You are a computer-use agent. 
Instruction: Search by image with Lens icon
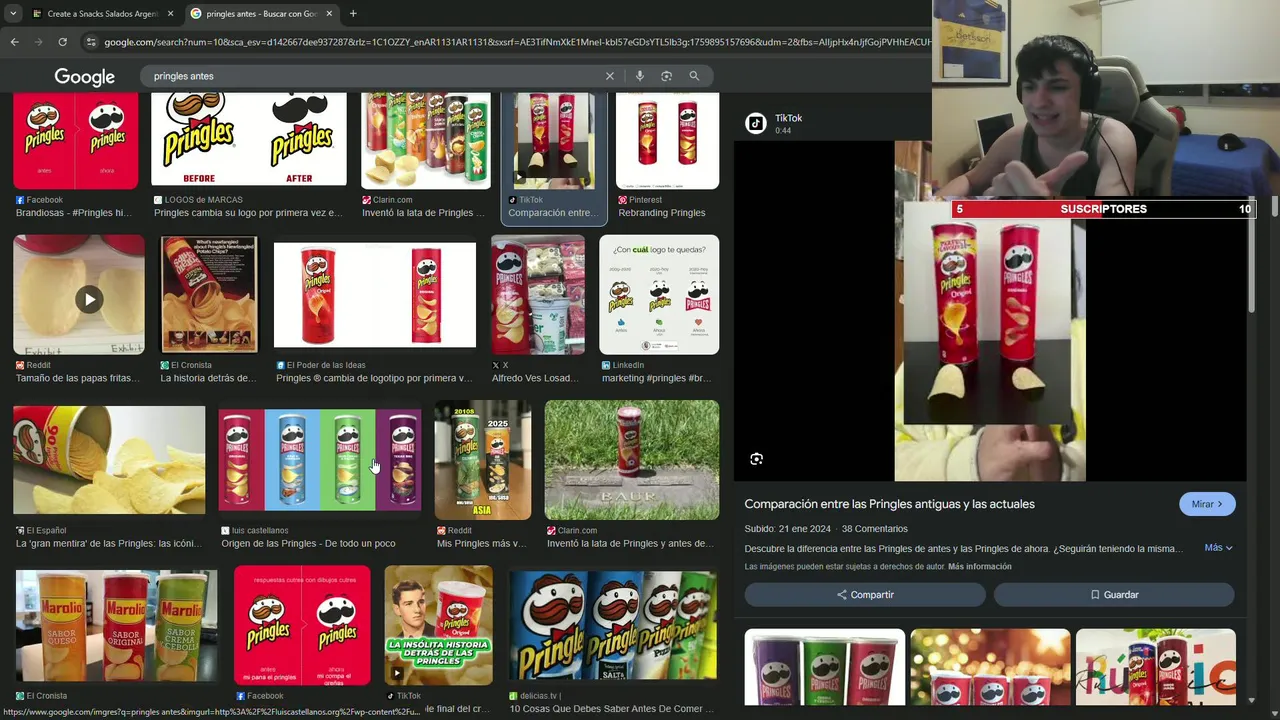[x=666, y=76]
